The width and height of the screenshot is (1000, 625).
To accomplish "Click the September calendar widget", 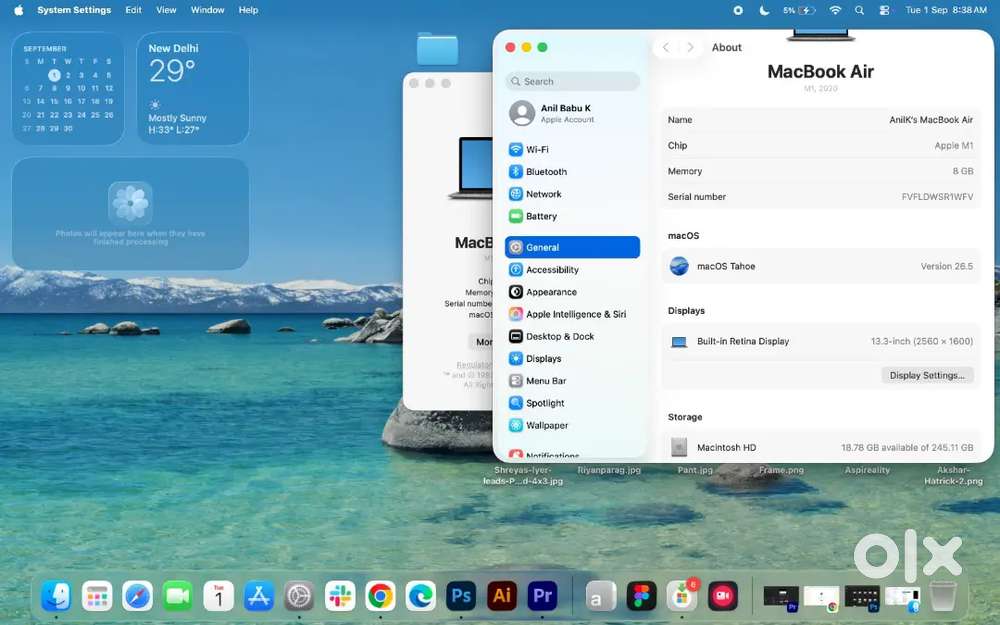I will [x=68, y=88].
